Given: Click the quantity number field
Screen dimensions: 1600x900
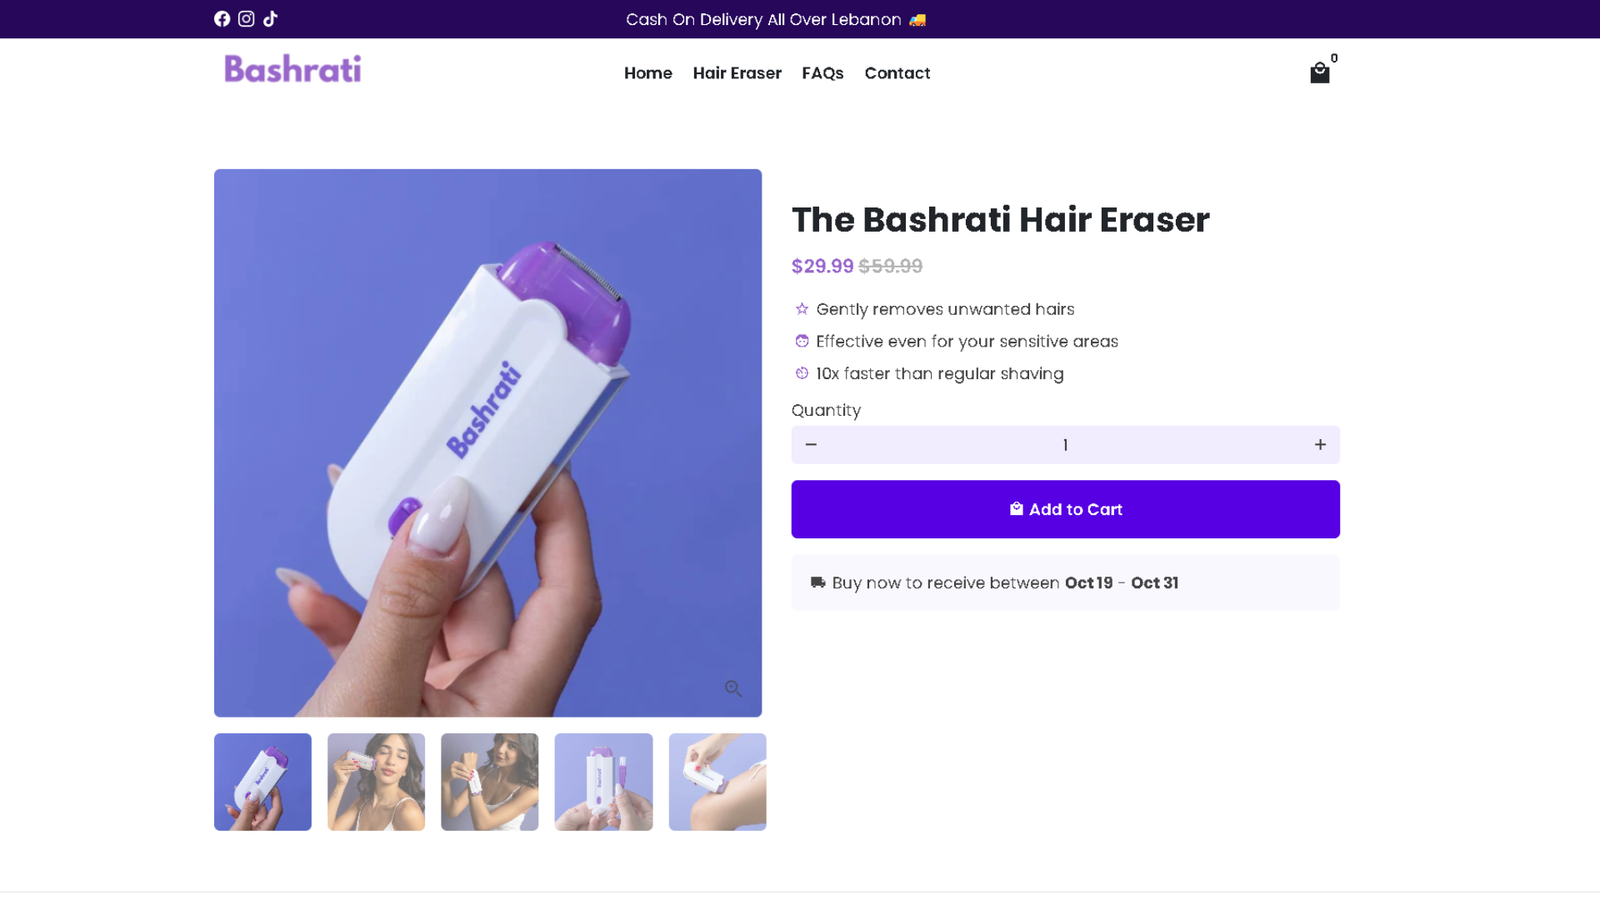Looking at the screenshot, I should (1065, 445).
